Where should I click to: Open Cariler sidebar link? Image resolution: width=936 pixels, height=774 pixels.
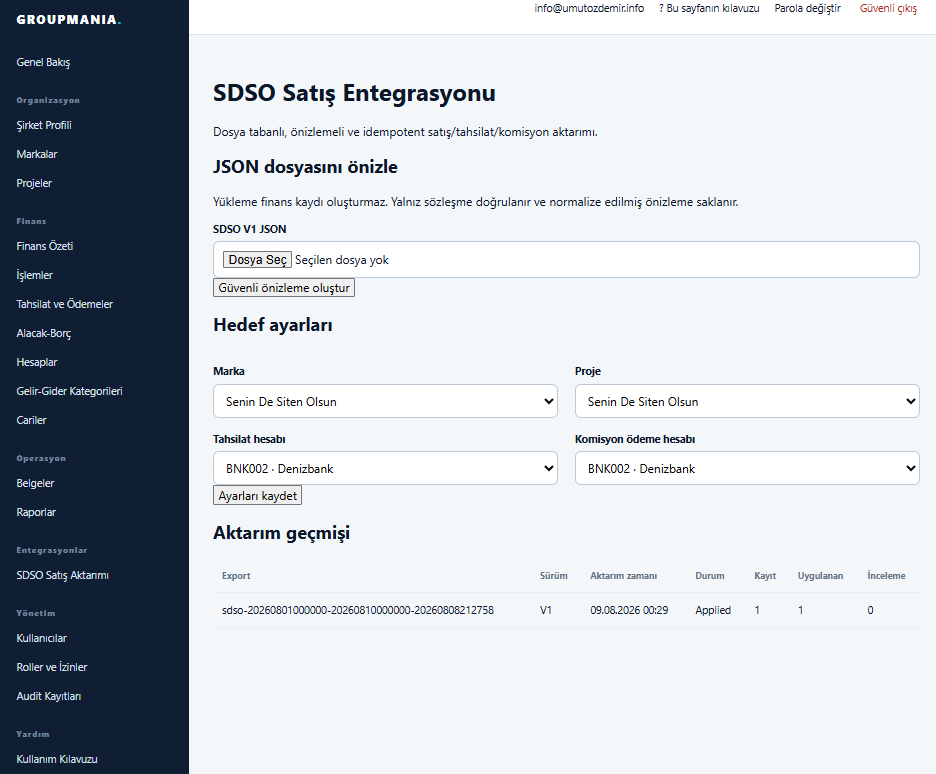[31, 420]
